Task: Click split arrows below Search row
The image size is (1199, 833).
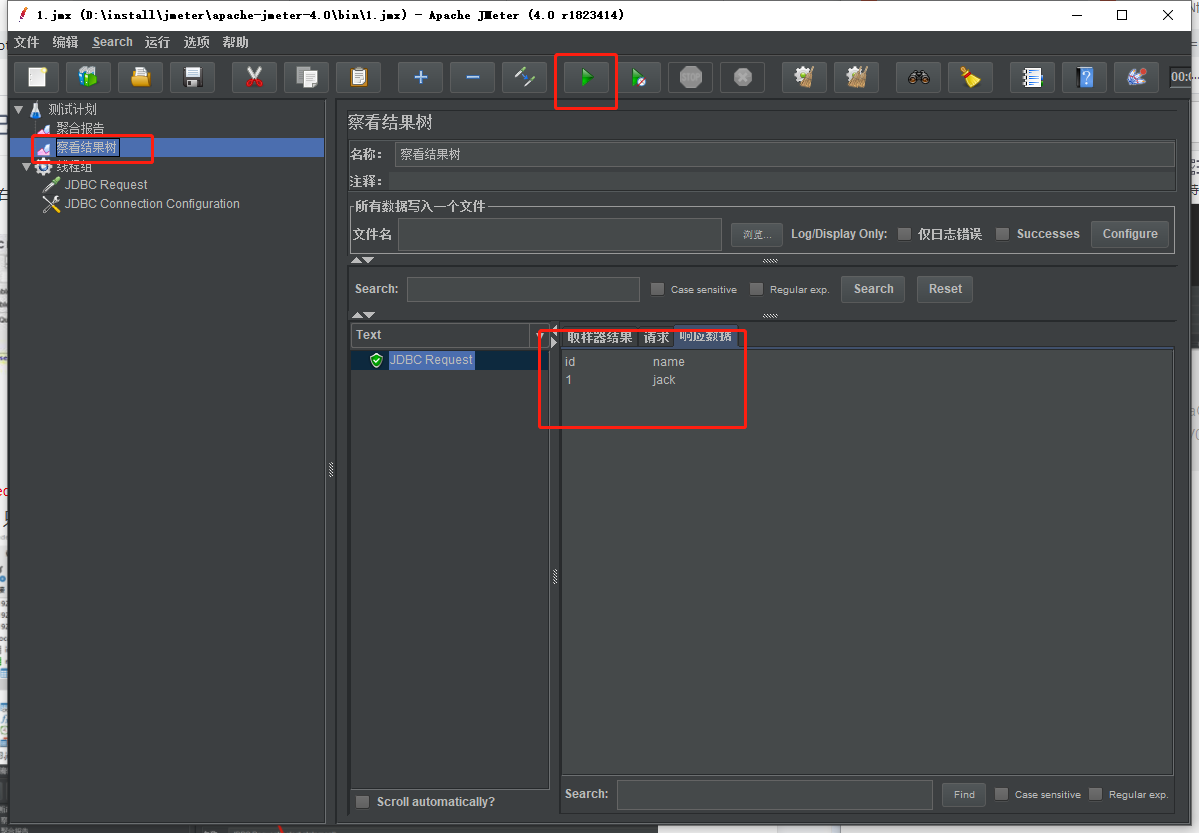Action: coord(363,315)
